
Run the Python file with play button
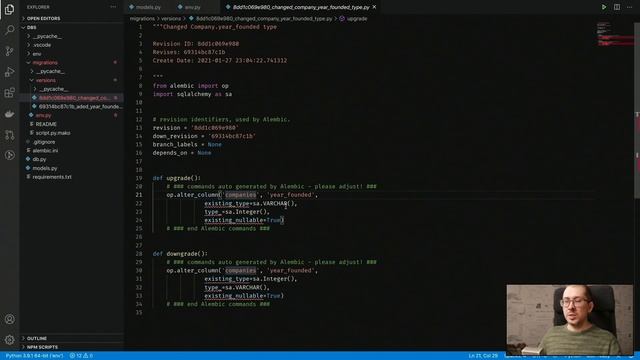point(604,7)
